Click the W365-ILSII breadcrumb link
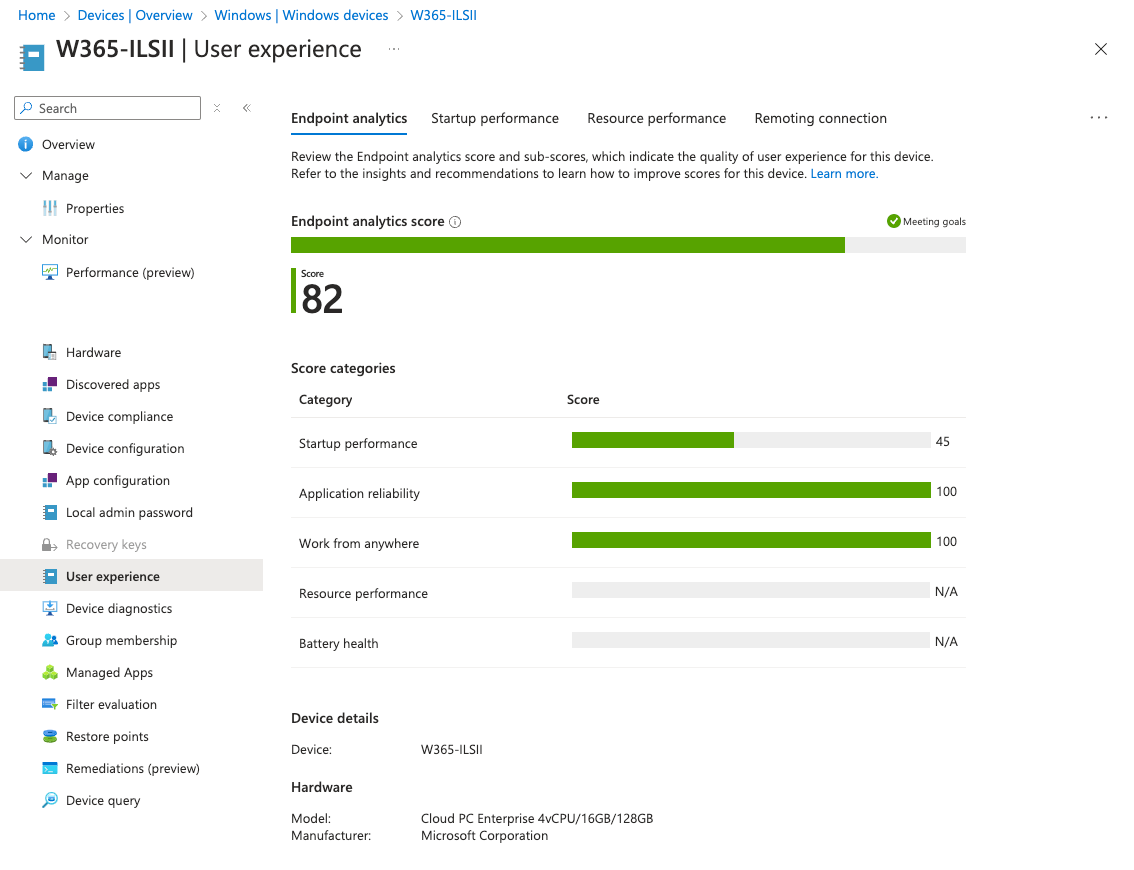Screen dimensions: 1134x870 (x=443, y=15)
